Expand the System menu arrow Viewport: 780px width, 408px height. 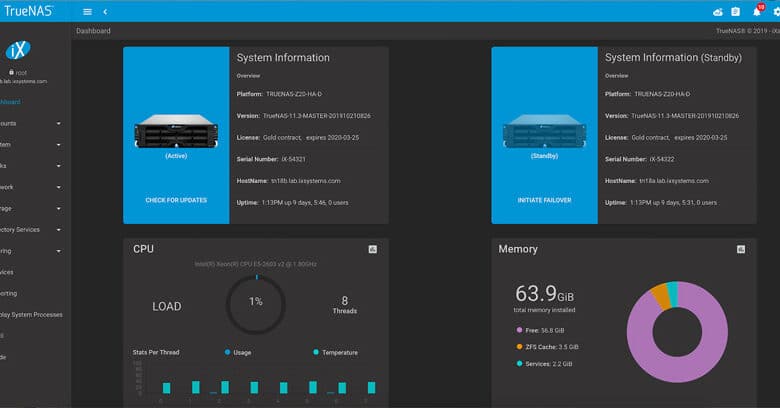pos(59,145)
